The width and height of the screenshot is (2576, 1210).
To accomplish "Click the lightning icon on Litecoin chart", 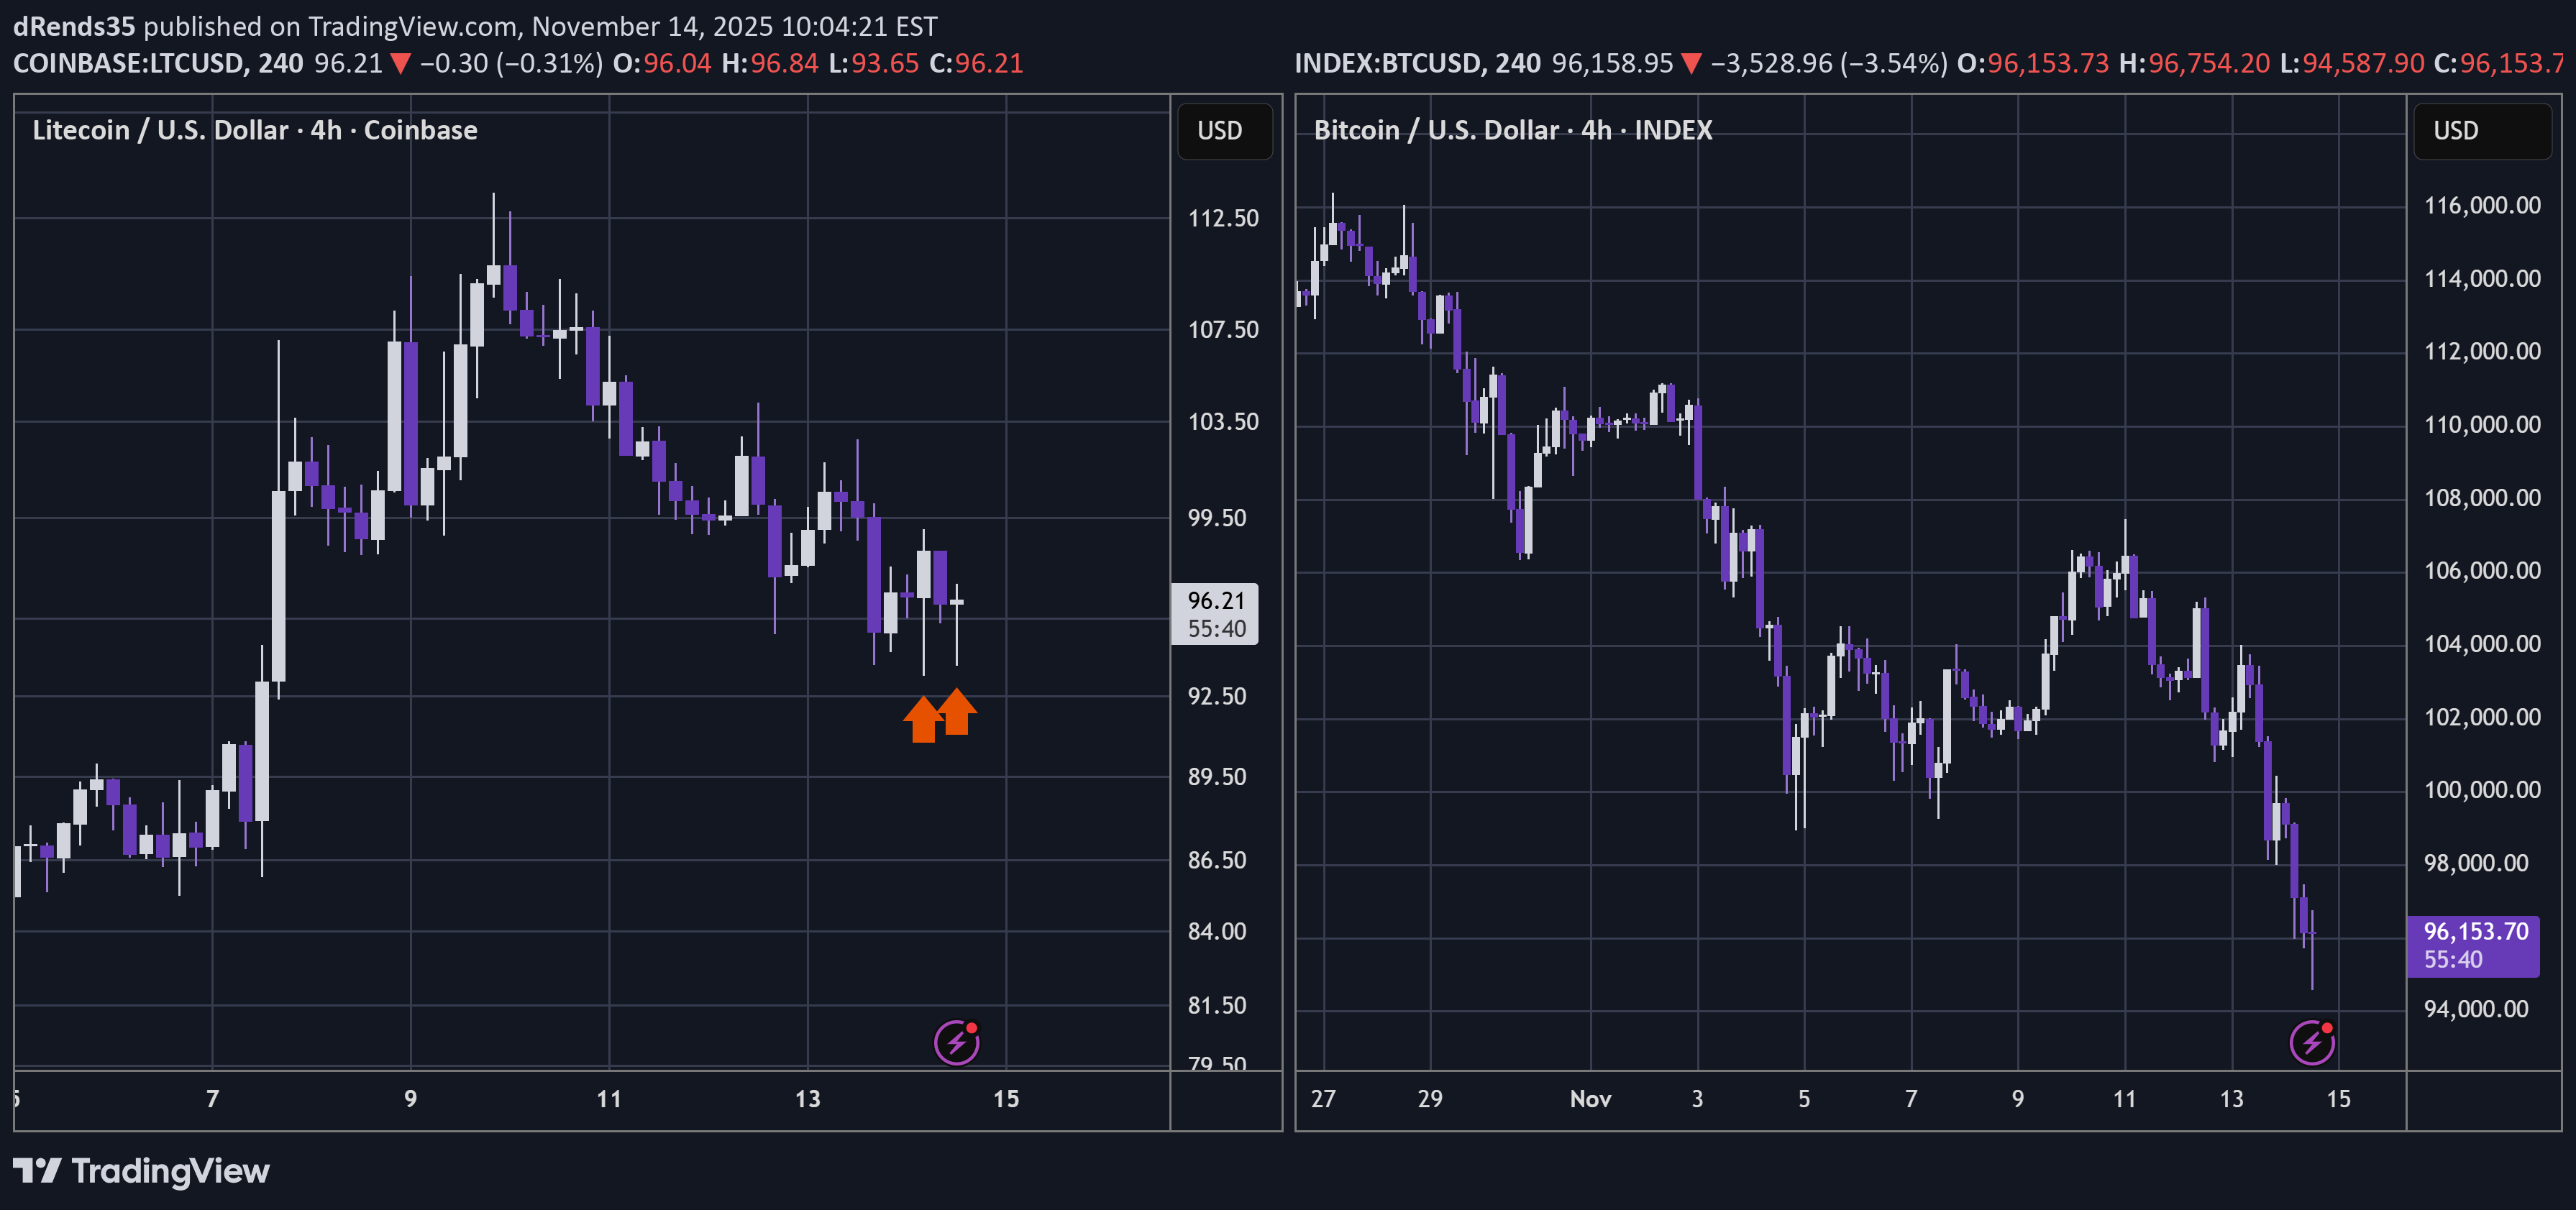I will 956,1043.
